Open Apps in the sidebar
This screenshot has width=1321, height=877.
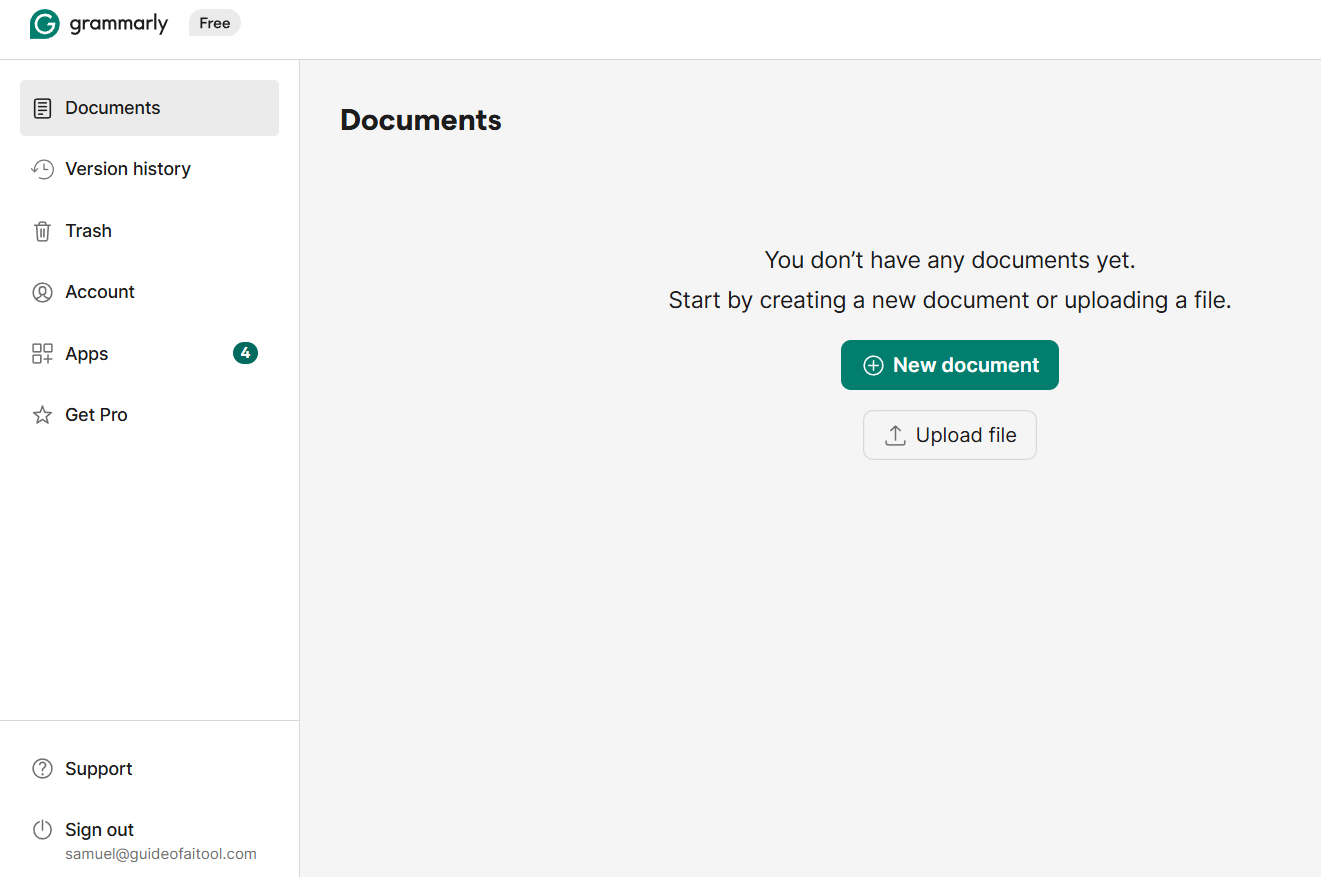tap(149, 354)
